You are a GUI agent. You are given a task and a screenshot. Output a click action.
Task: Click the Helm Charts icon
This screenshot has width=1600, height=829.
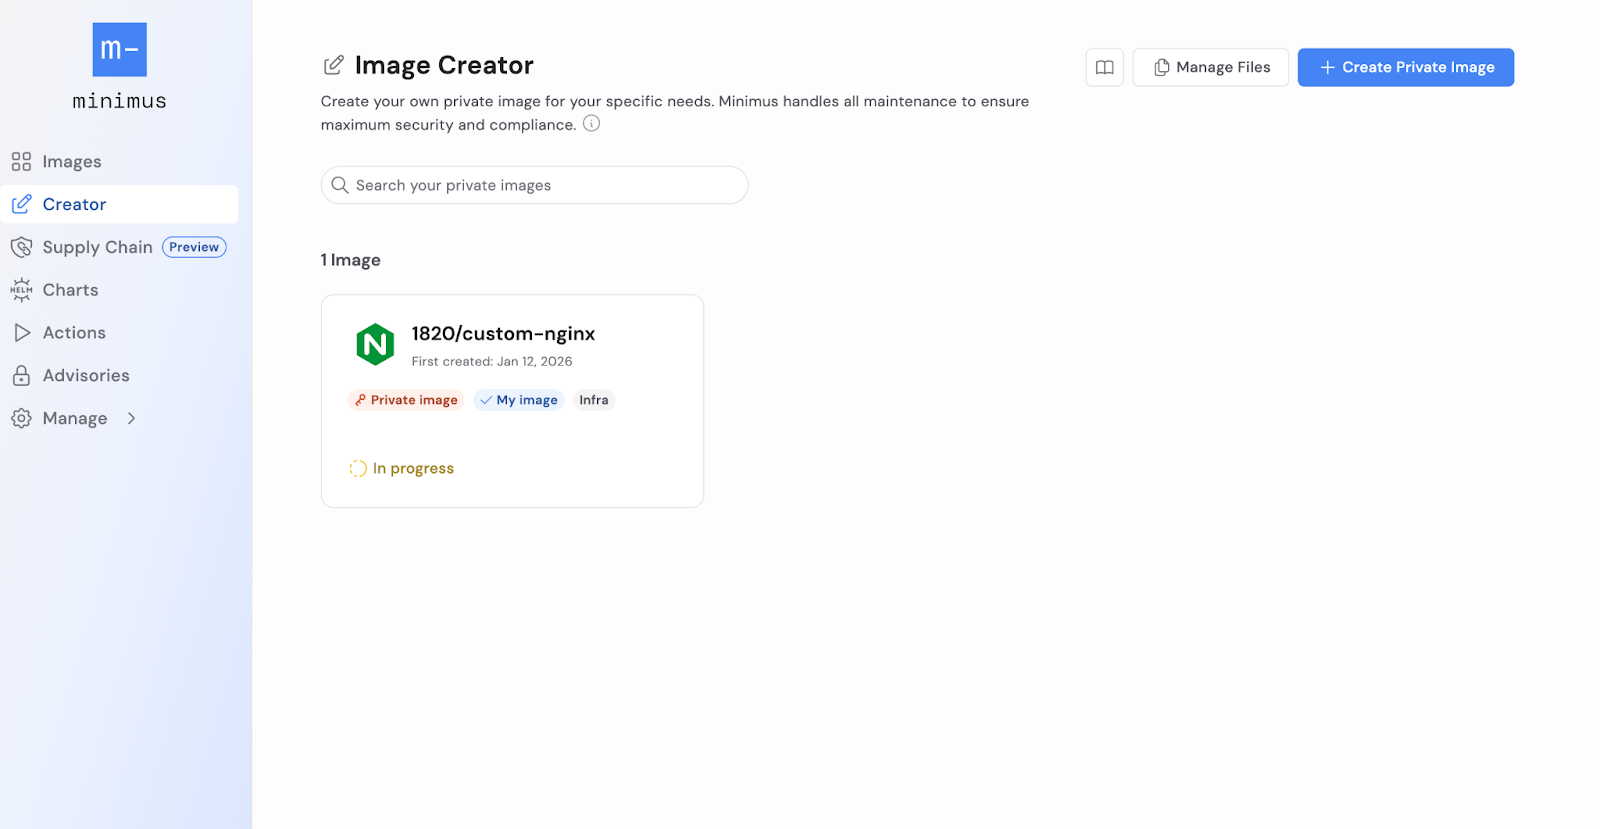pyautogui.click(x=21, y=290)
